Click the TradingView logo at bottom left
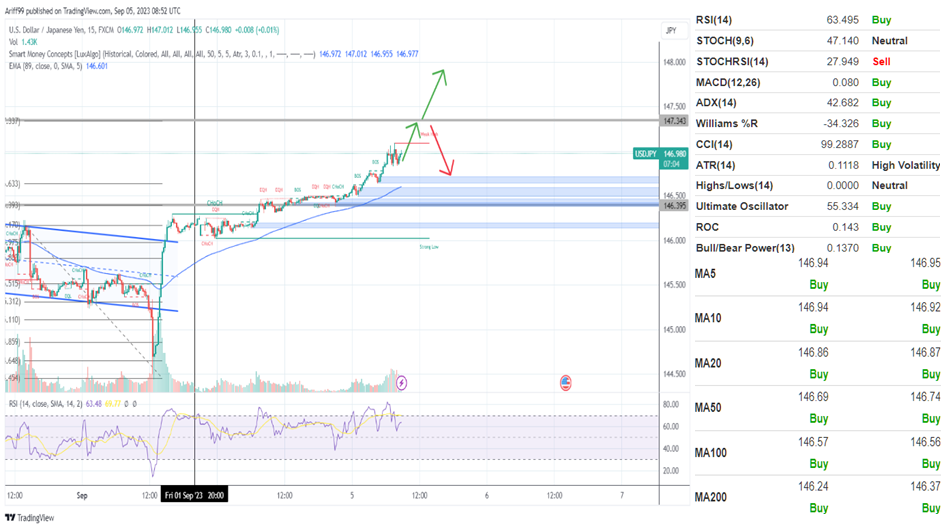Image resolution: width=941 pixels, height=530 pixels. (30, 518)
